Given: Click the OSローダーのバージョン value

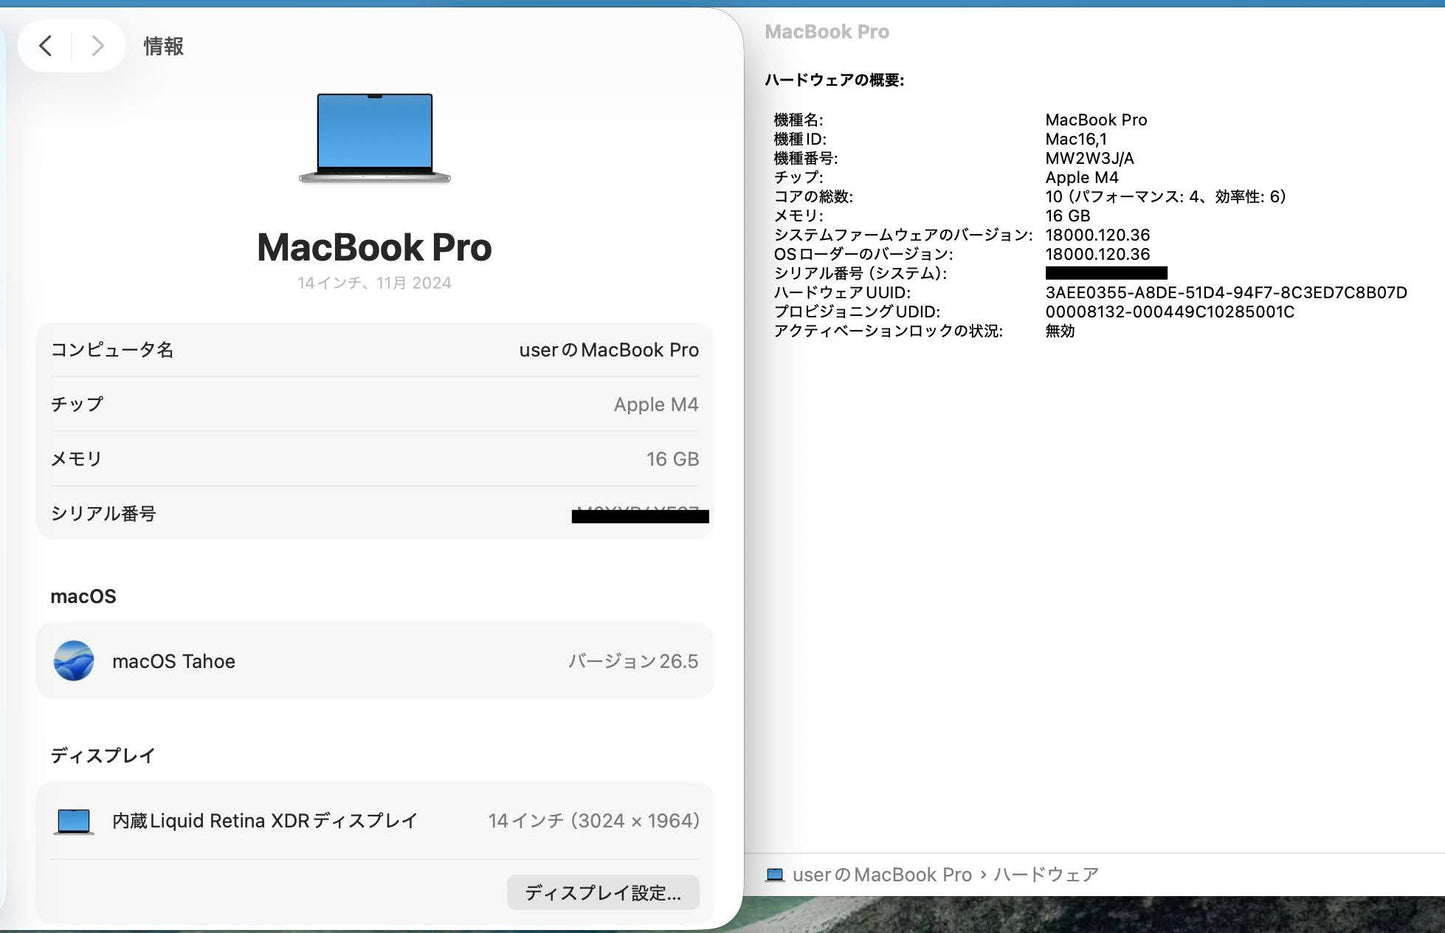Looking at the screenshot, I should click(x=1098, y=254).
